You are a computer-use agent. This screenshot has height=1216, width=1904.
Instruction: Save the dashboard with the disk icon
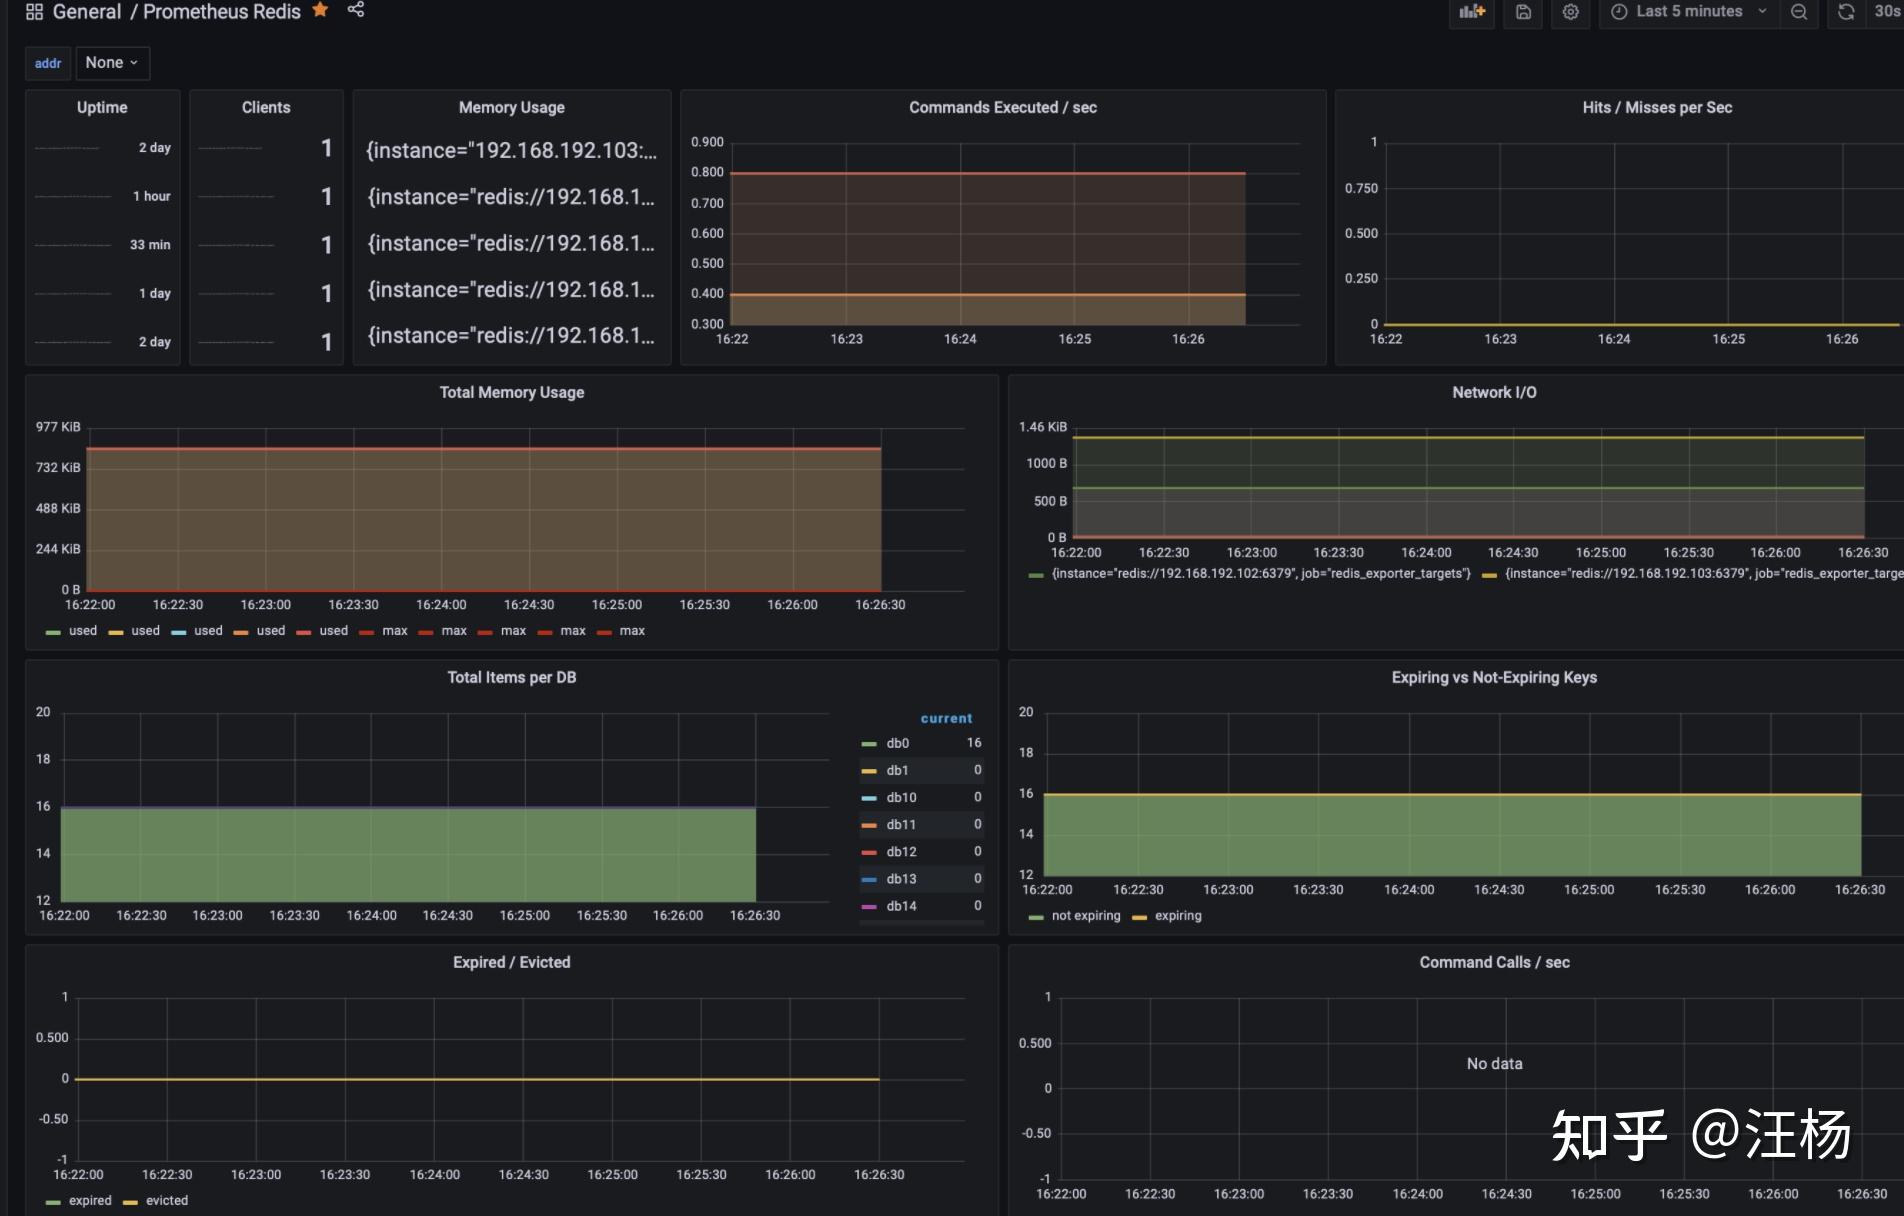click(1523, 12)
